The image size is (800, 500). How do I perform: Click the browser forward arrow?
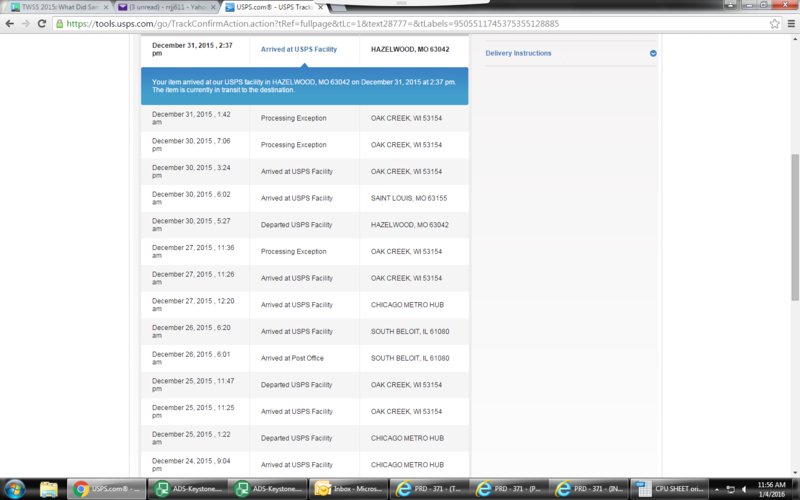26,23
